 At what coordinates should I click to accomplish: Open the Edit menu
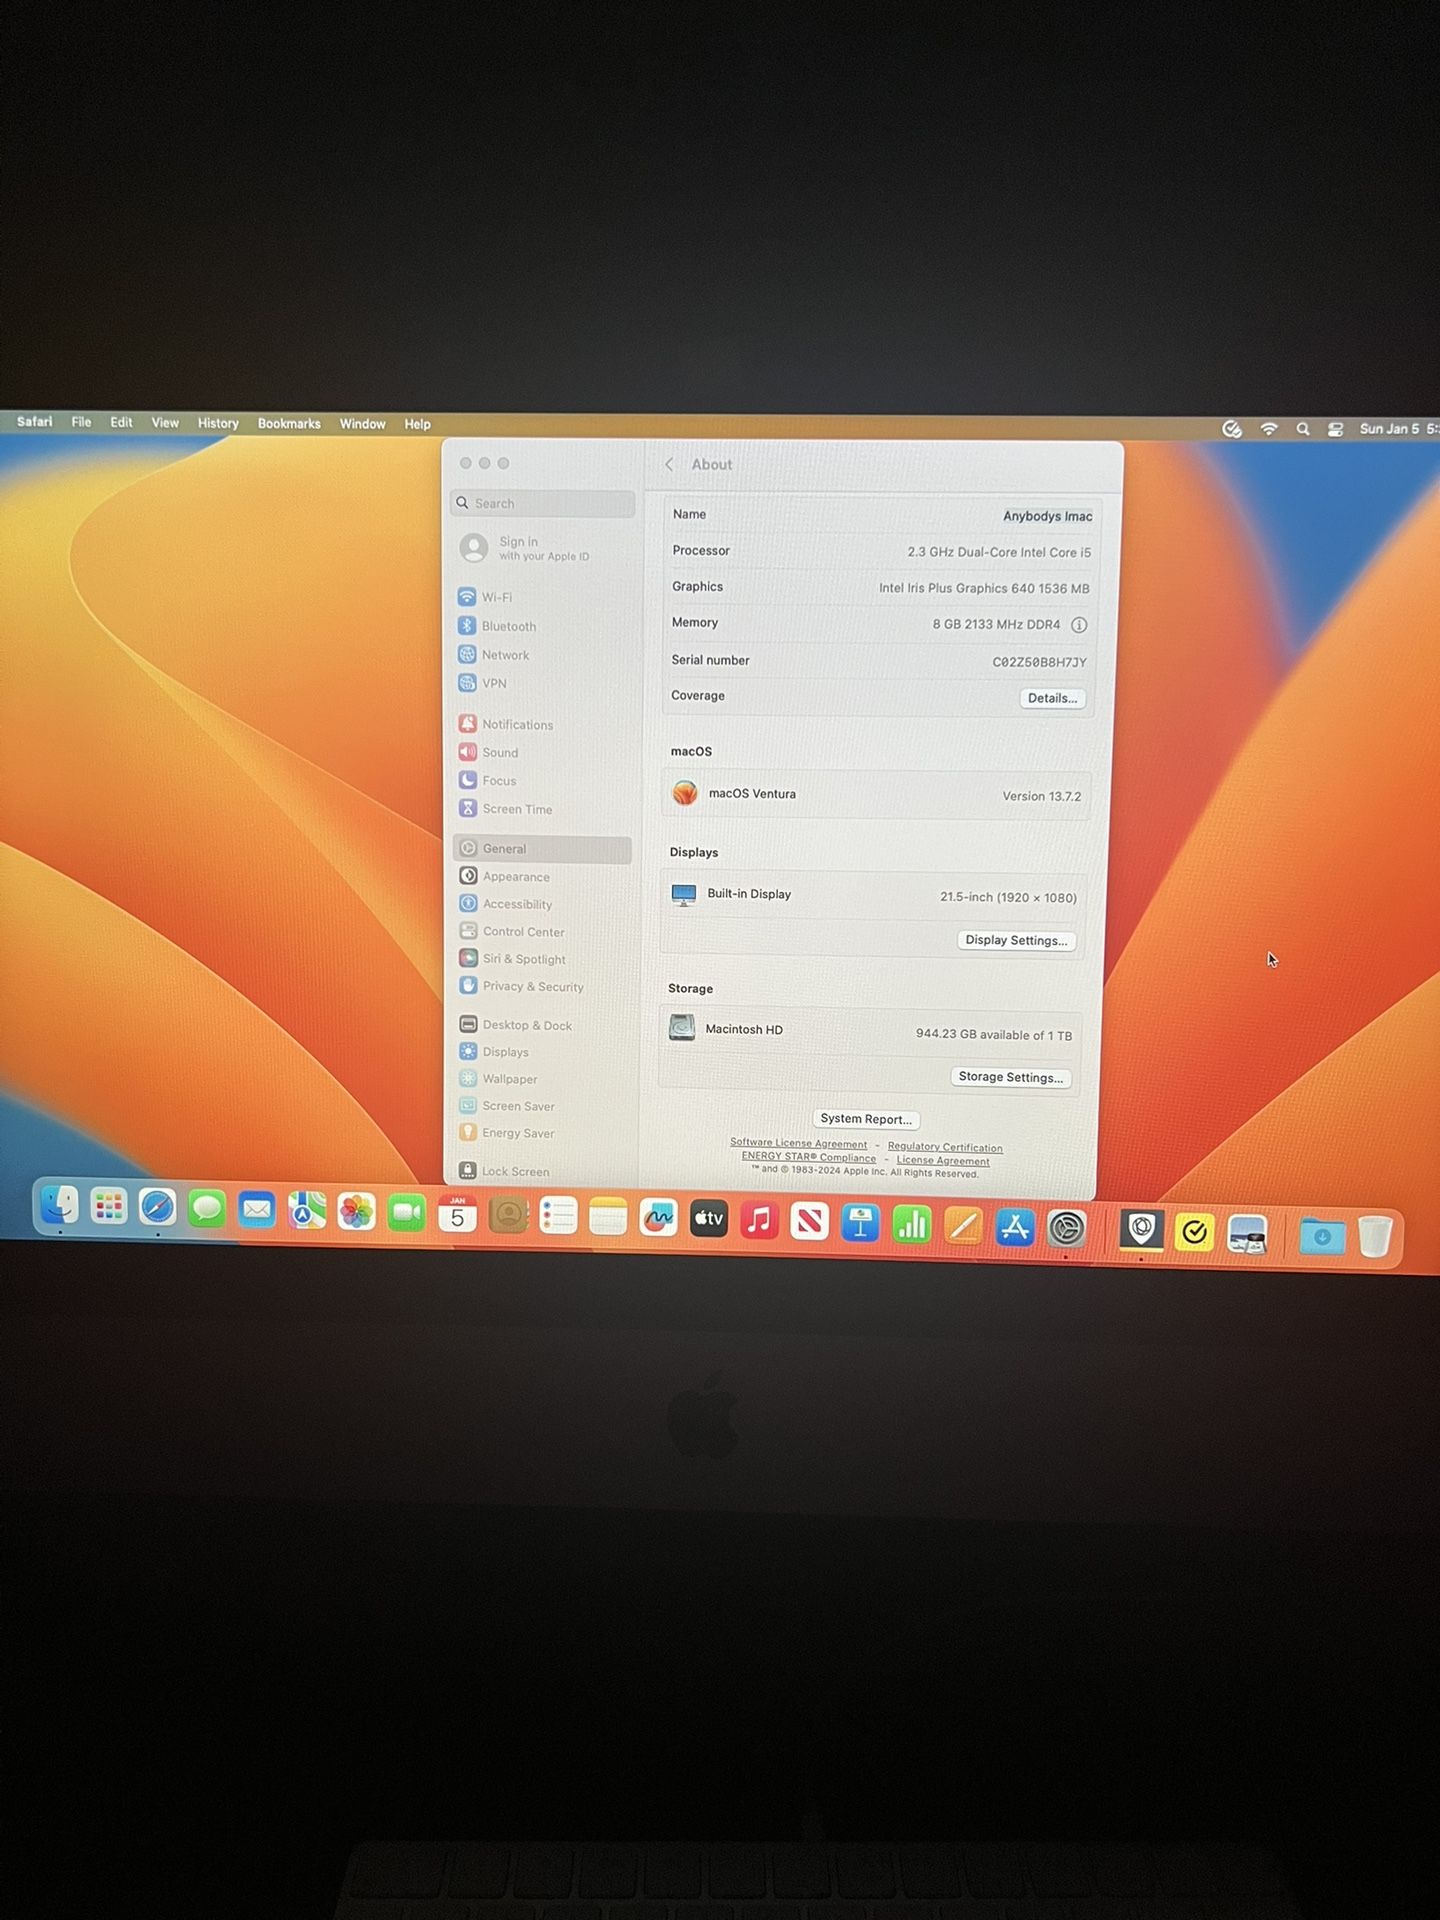tap(122, 422)
